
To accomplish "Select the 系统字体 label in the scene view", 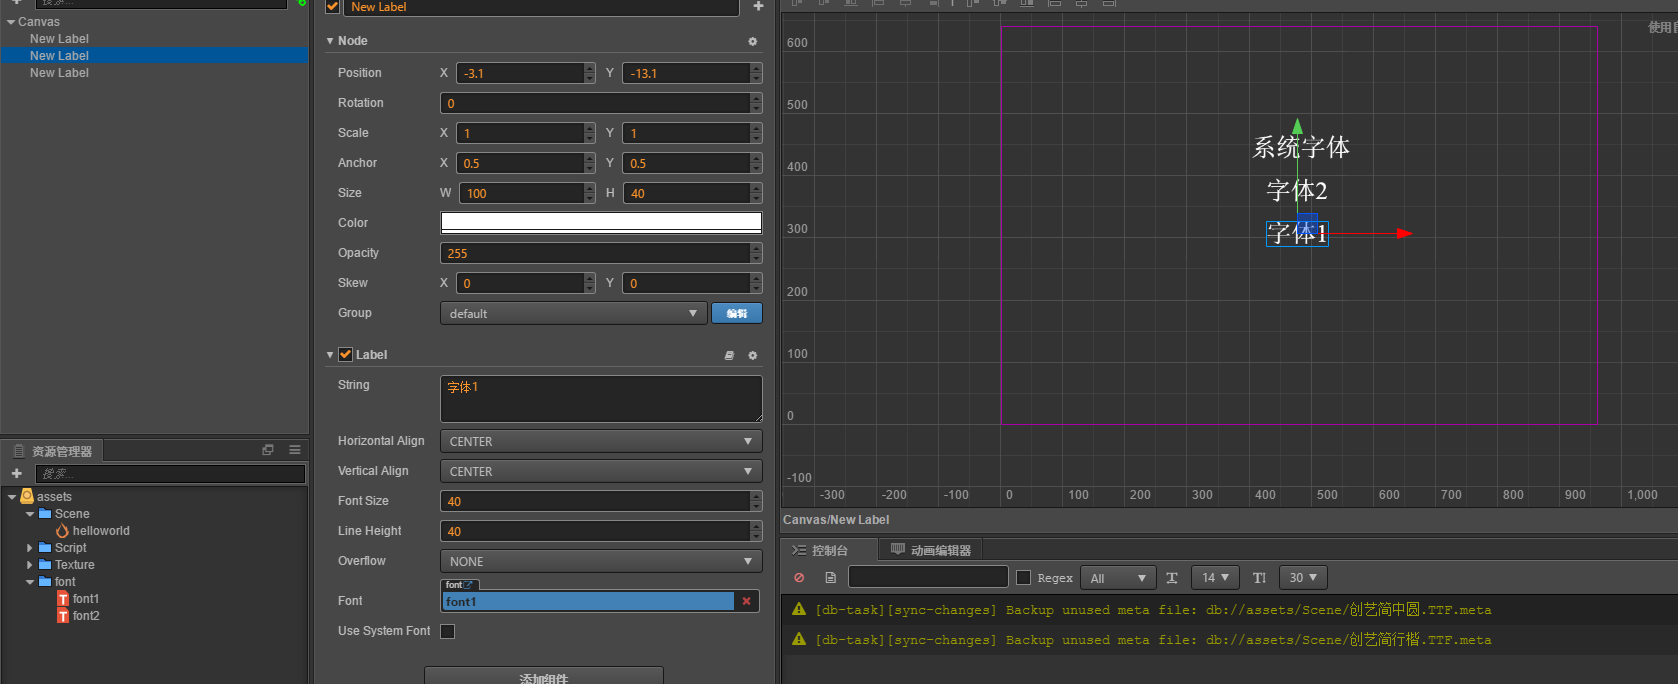I will tap(1301, 148).
